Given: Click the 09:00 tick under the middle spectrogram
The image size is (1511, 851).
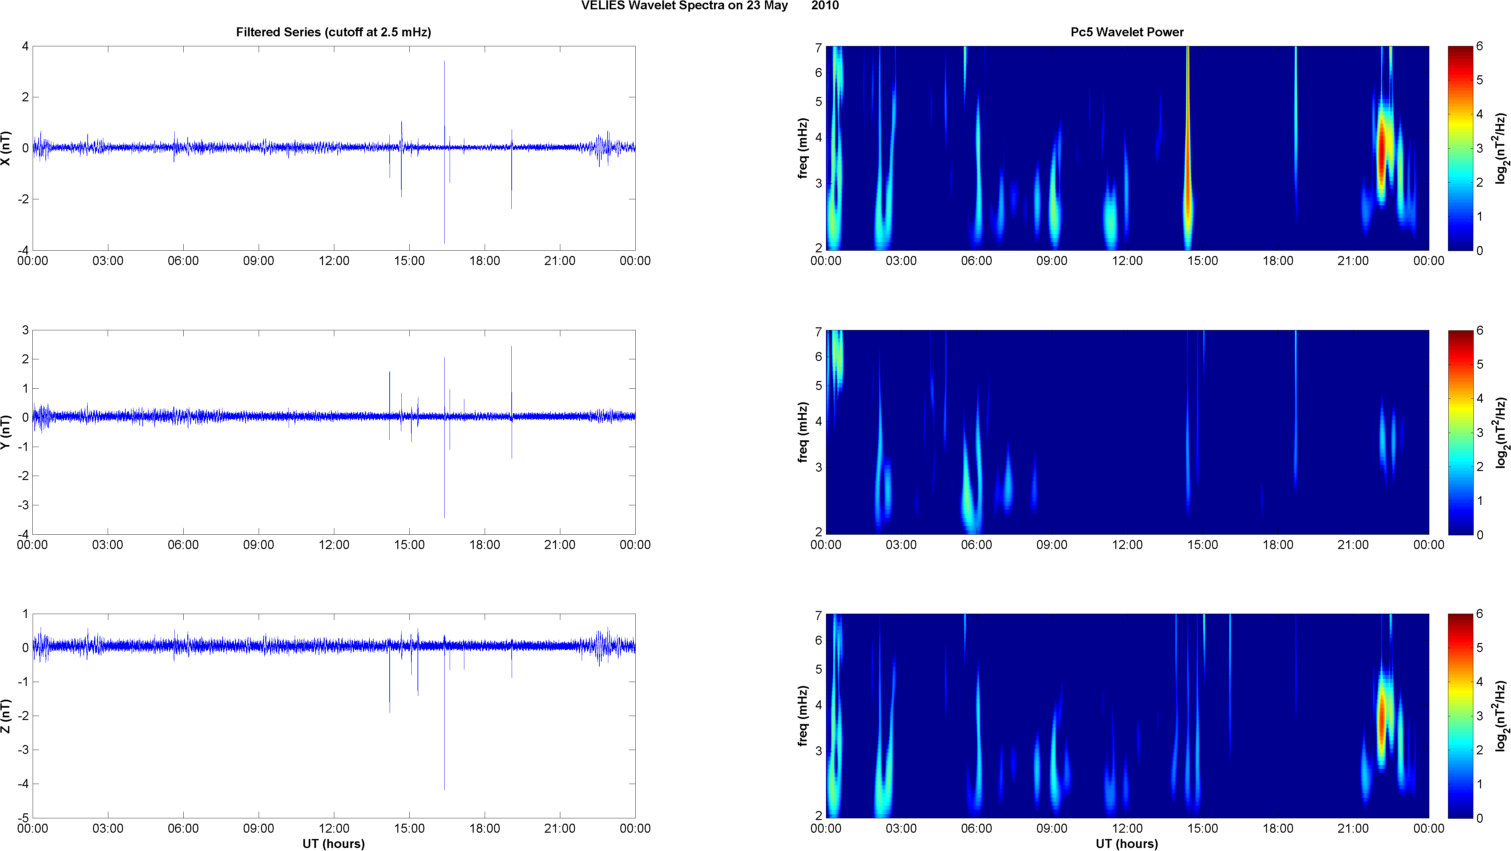Looking at the screenshot, I should click(x=1052, y=545).
